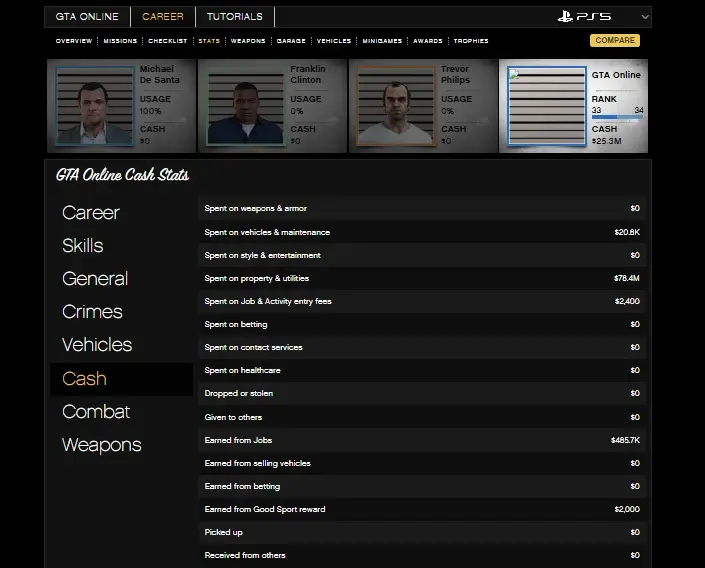Expand the platform selector dropdown arrow
The image size is (705, 568).
[x=645, y=17]
